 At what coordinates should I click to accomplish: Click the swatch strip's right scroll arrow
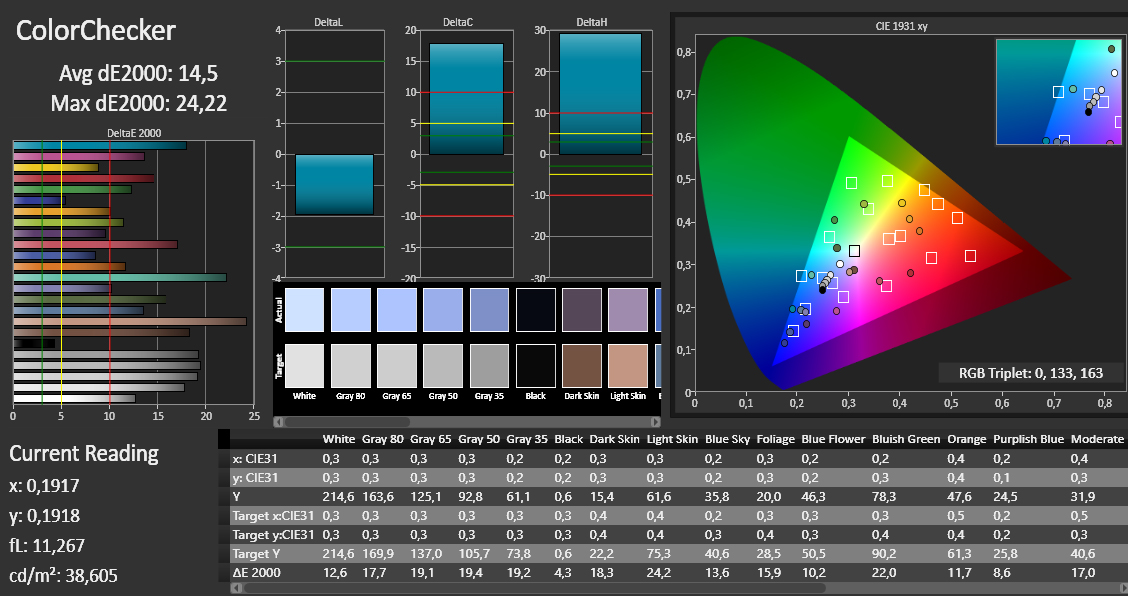(655, 422)
